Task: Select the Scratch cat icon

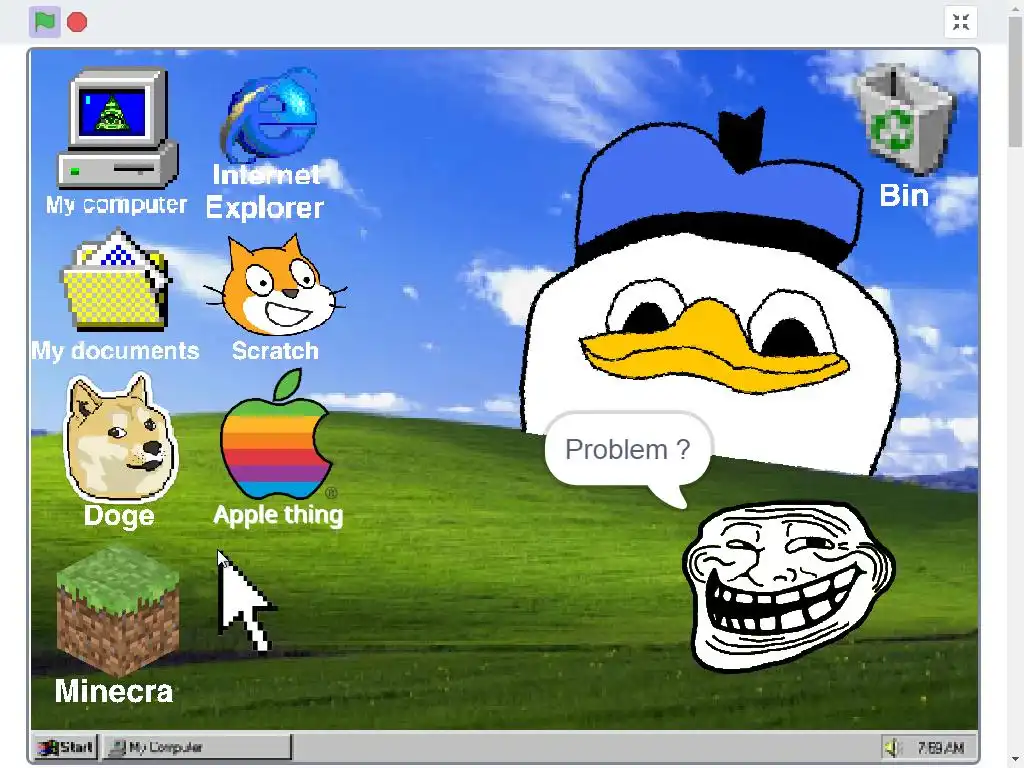Action: tap(275, 285)
